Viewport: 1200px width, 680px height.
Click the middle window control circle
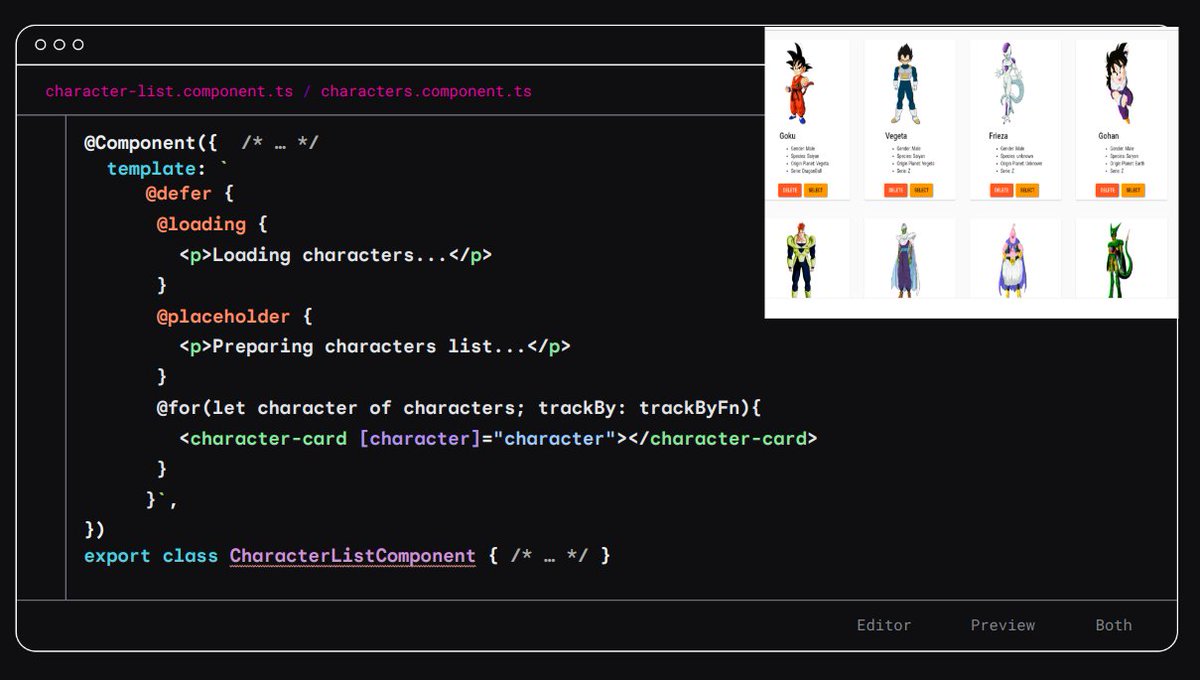(59, 44)
